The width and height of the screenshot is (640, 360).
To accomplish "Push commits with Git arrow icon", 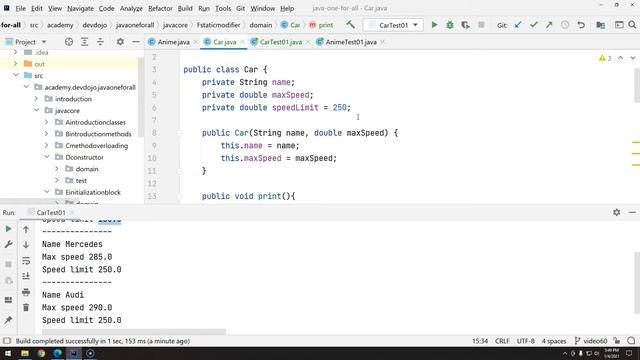I will (549, 25).
